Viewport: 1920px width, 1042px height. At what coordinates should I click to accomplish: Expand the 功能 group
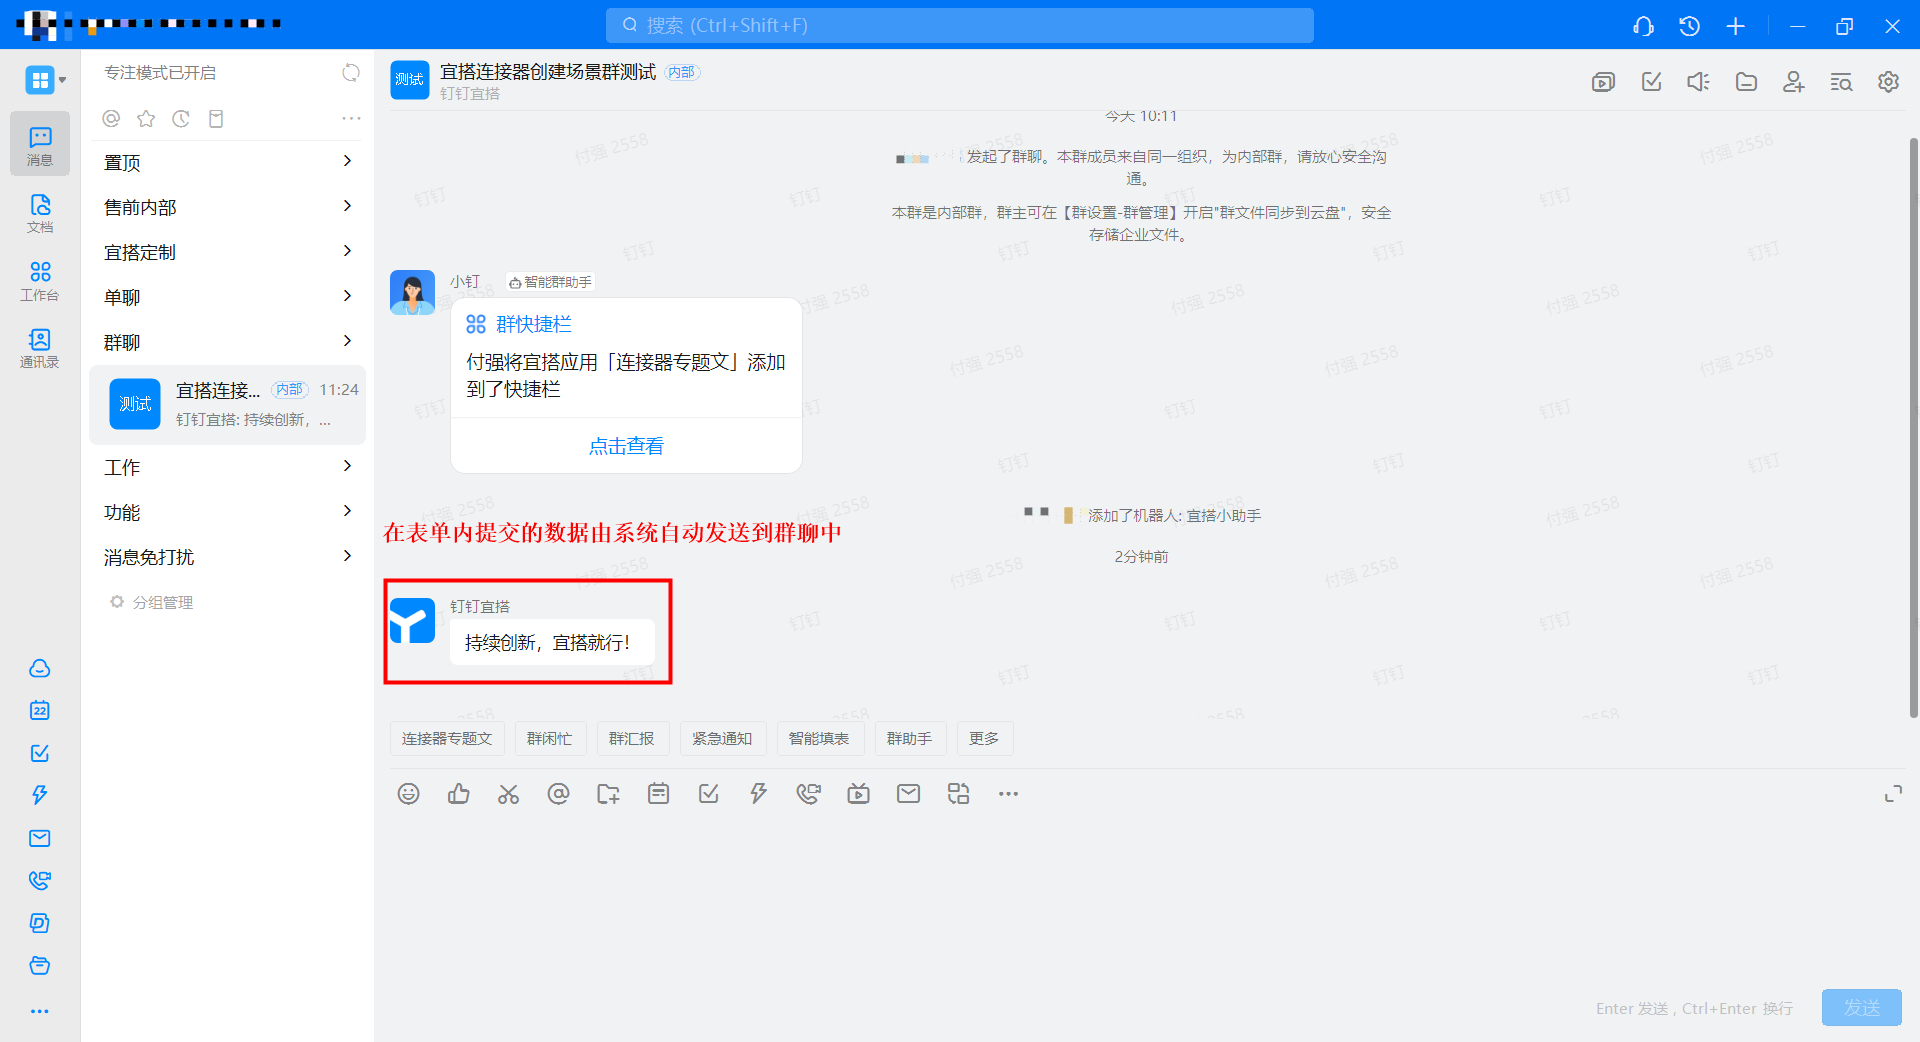click(228, 512)
